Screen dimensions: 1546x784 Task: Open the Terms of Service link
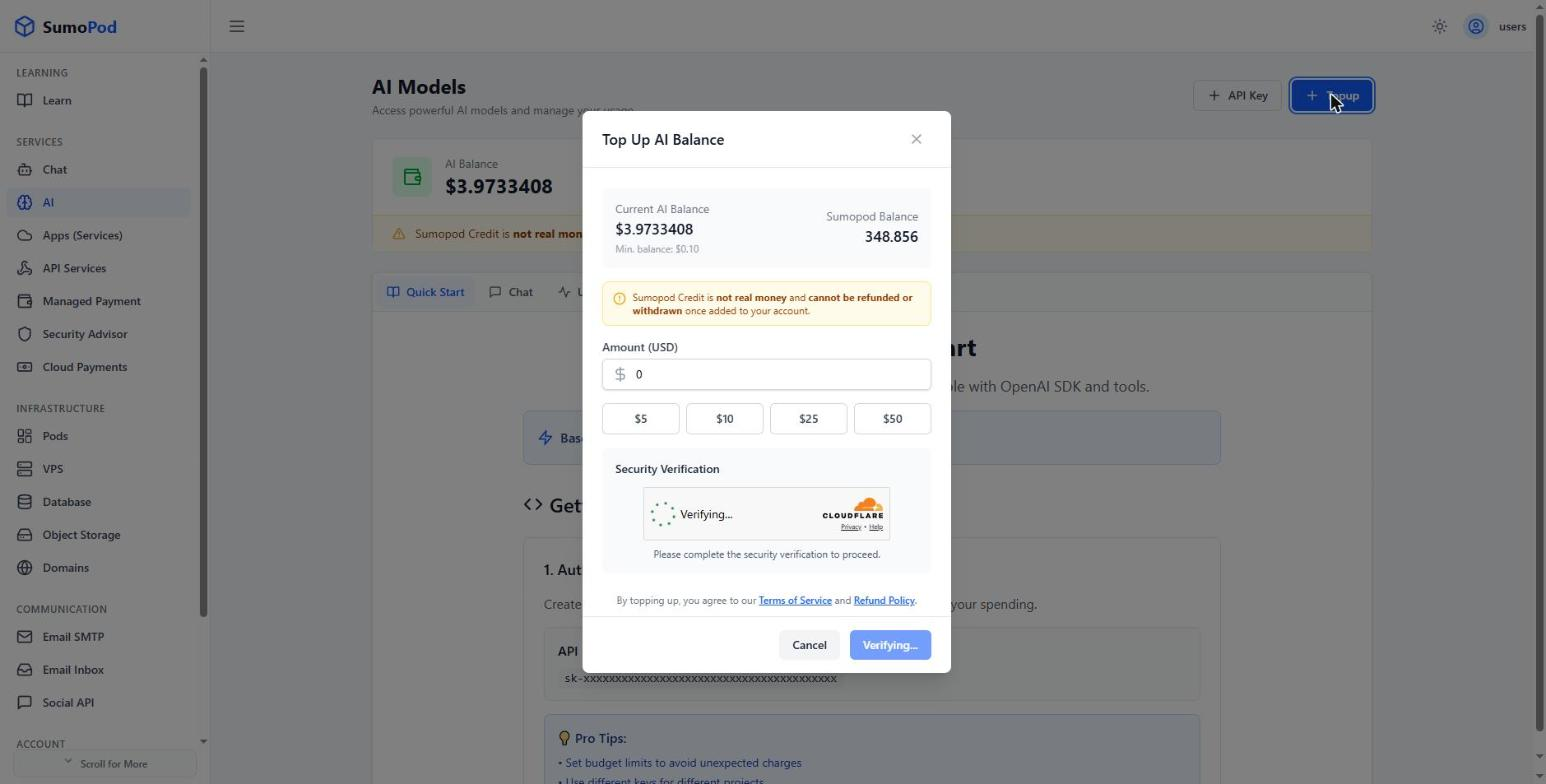(x=795, y=601)
